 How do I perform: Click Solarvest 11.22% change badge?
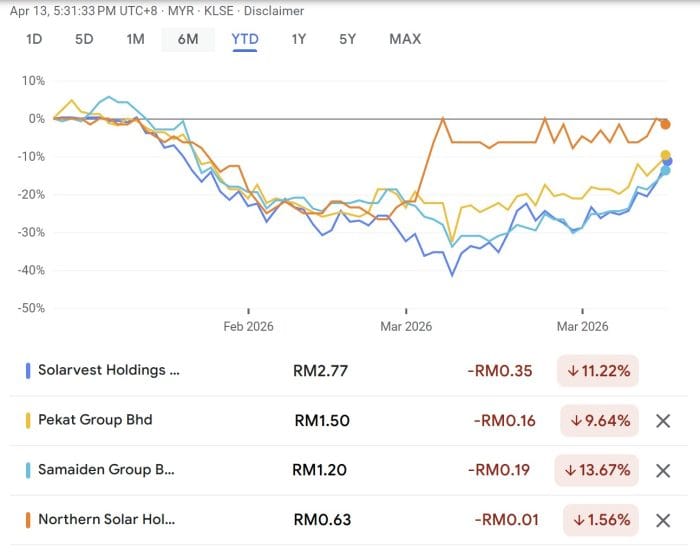(598, 371)
